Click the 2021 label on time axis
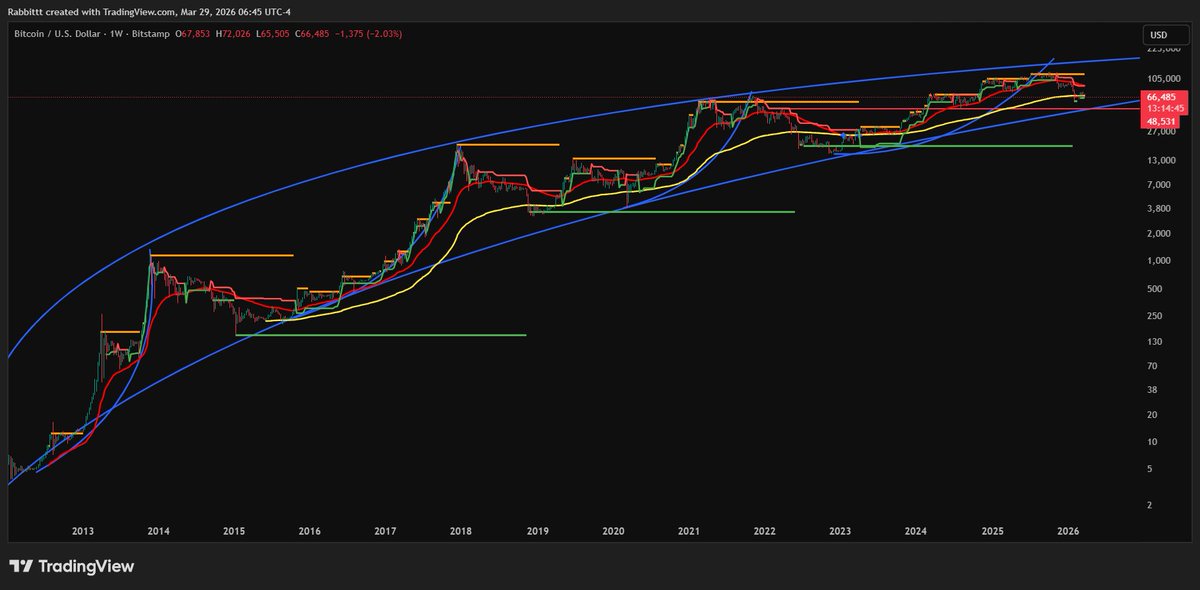The height and width of the screenshot is (590, 1200). point(689,531)
